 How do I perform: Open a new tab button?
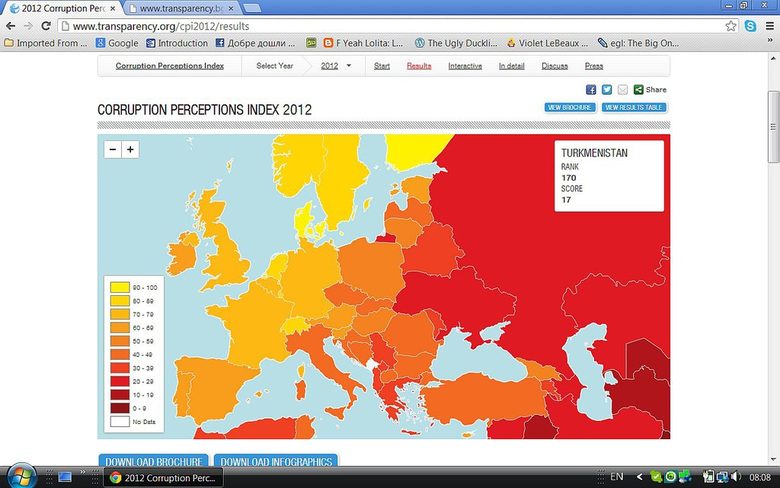tap(253, 8)
